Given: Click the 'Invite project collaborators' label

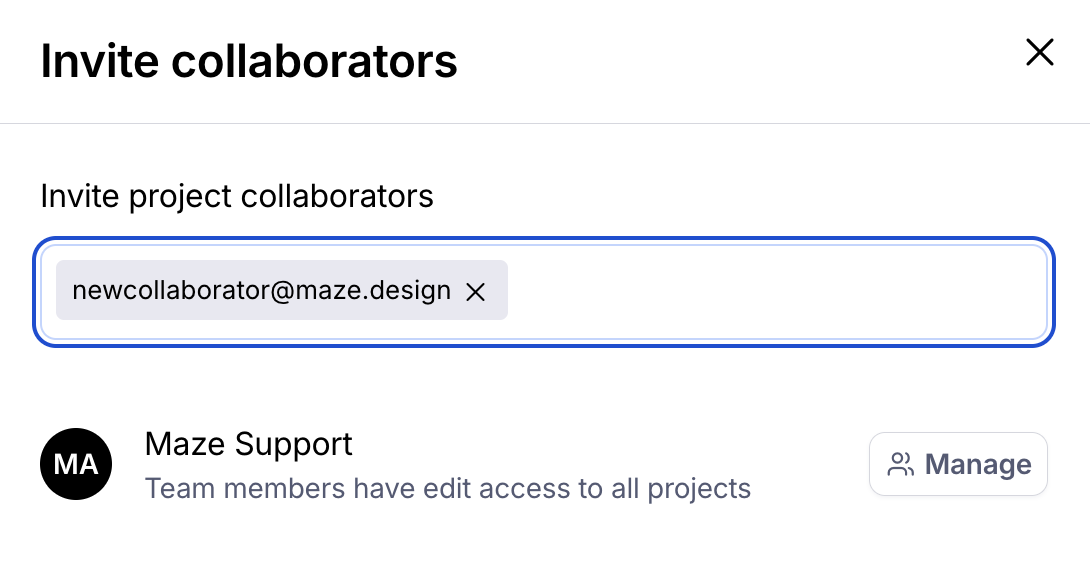Looking at the screenshot, I should [x=237, y=196].
